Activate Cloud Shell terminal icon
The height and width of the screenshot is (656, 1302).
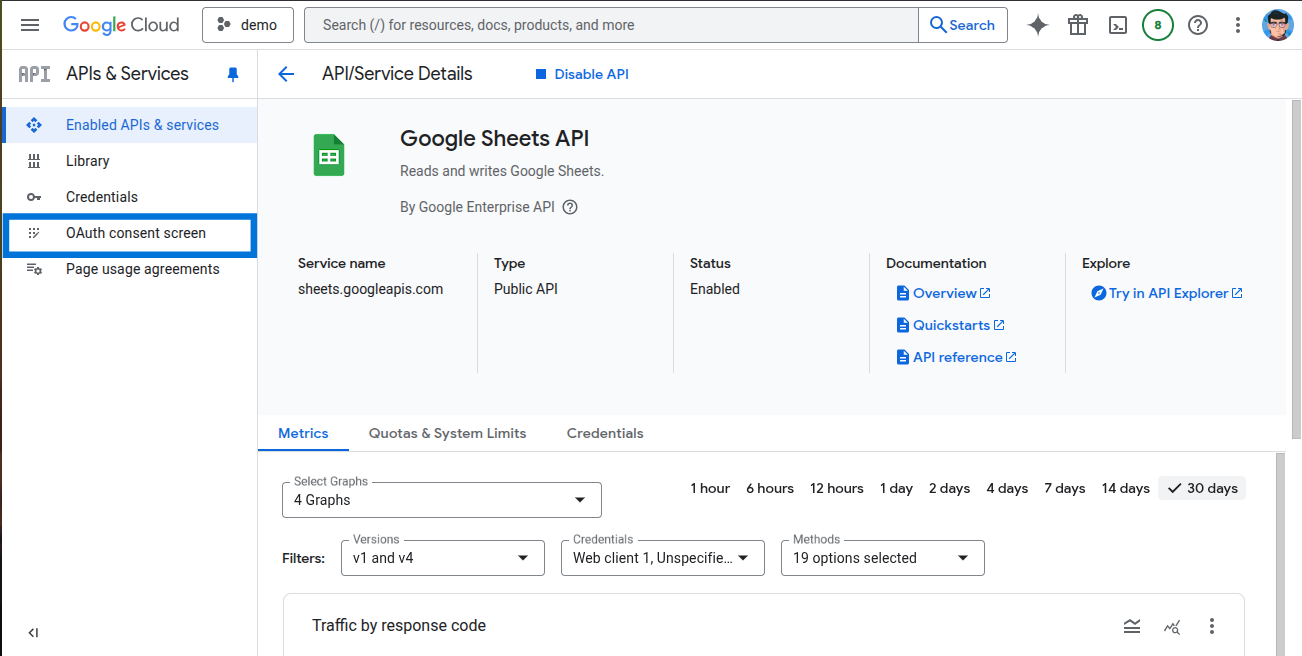[1120, 25]
